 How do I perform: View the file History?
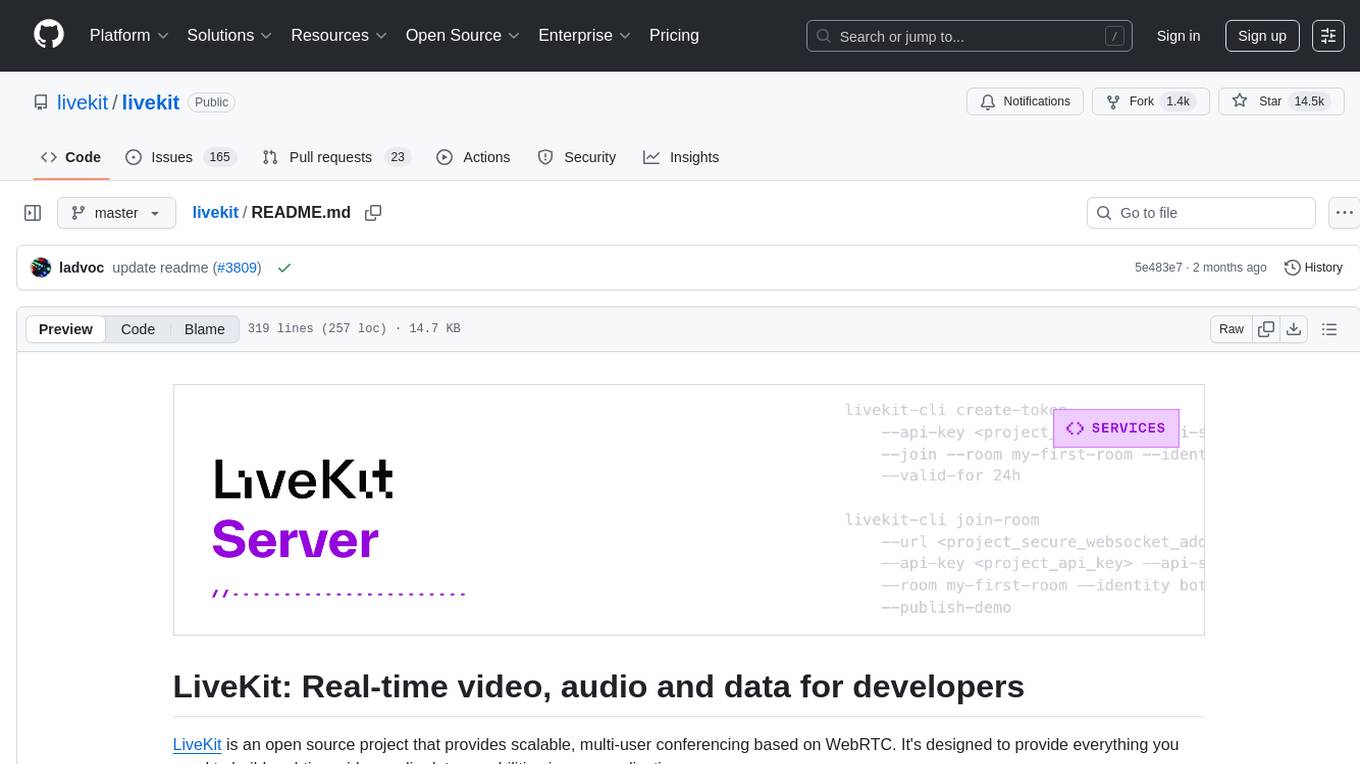[x=1313, y=268]
